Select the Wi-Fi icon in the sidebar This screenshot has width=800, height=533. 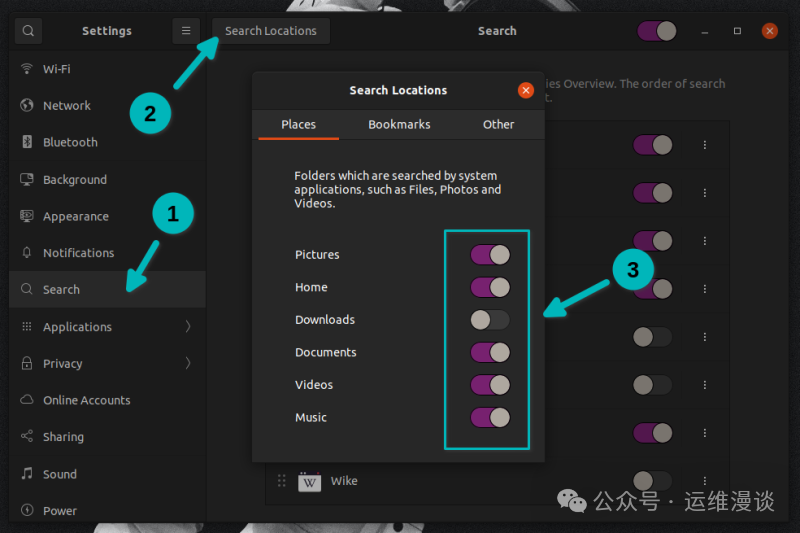pyautogui.click(x=27, y=68)
